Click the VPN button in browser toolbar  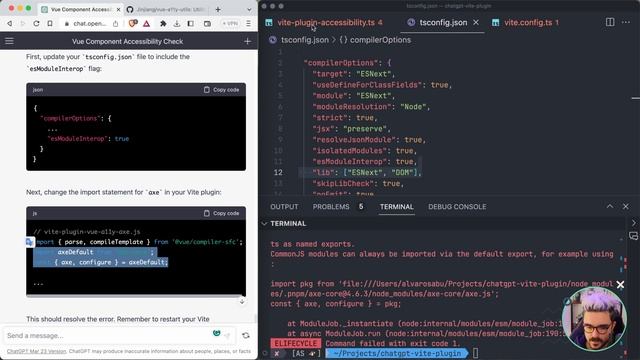[230, 24]
